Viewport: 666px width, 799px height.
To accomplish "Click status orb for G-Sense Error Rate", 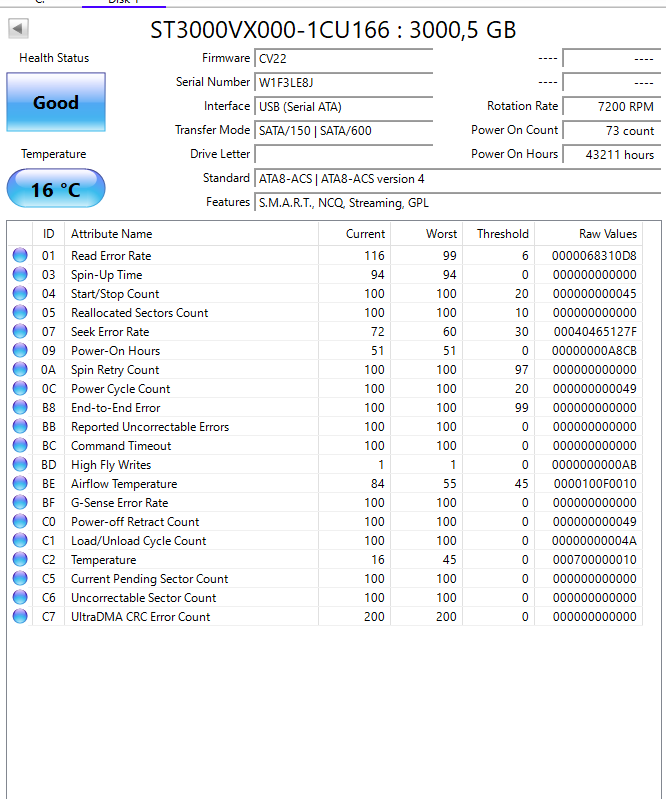I will [x=20, y=502].
